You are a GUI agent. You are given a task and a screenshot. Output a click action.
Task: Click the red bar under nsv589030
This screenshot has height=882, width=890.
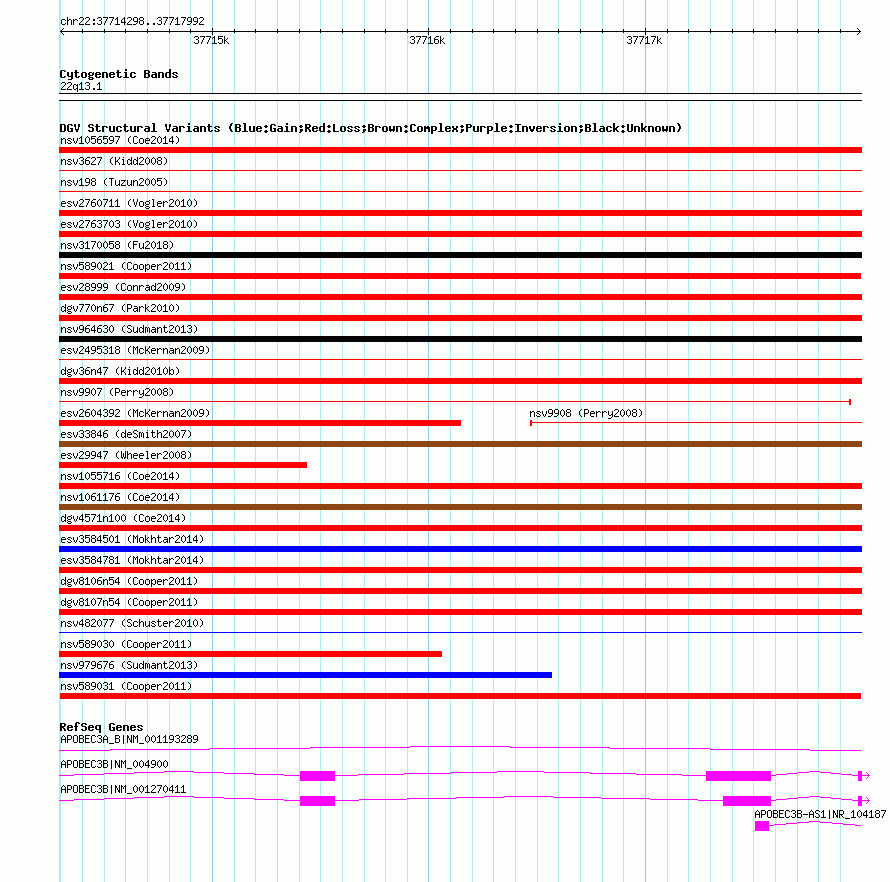click(x=250, y=654)
